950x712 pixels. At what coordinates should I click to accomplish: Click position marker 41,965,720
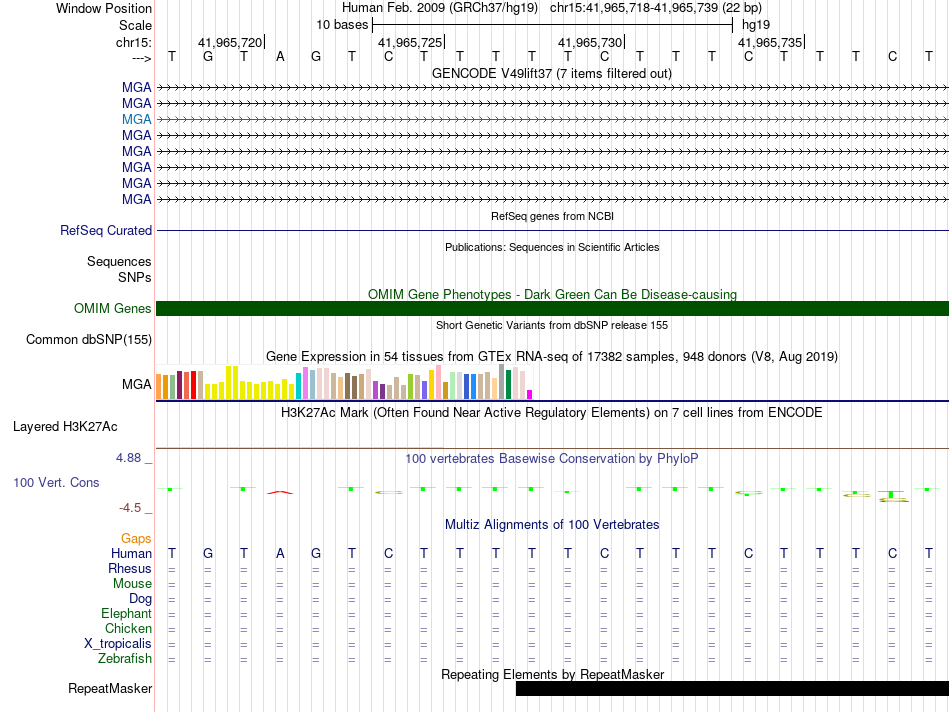[230, 42]
